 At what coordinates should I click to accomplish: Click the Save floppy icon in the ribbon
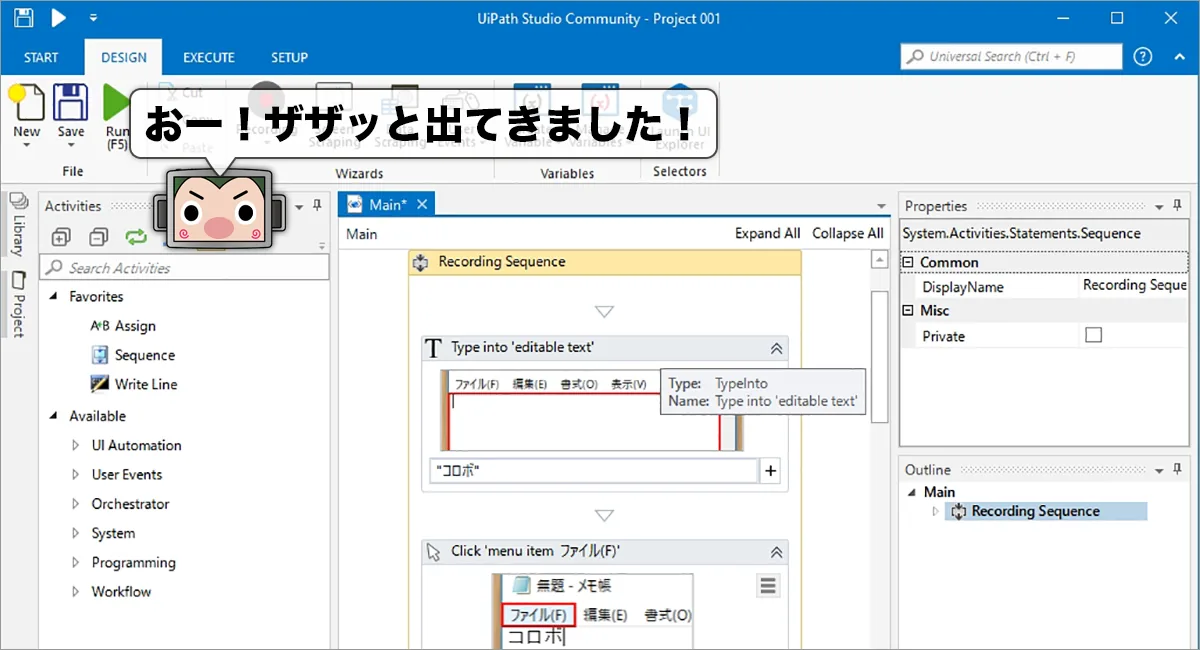click(x=70, y=105)
